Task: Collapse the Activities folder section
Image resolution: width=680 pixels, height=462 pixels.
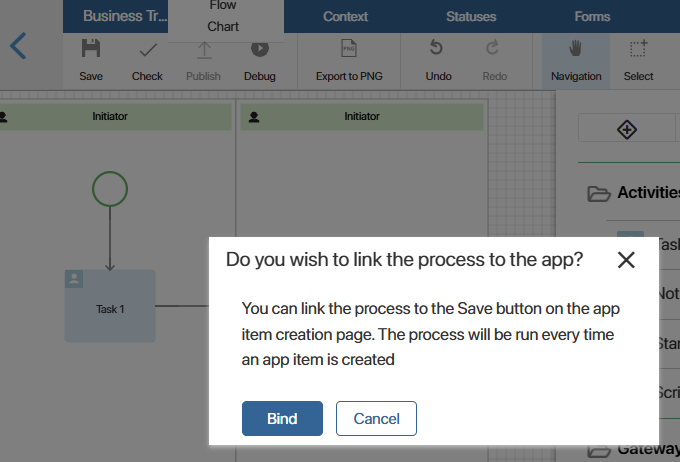Action: pyautogui.click(x=599, y=194)
